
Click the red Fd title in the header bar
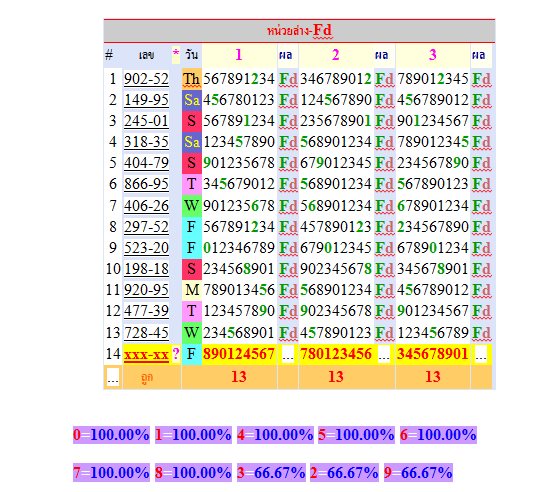322,30
